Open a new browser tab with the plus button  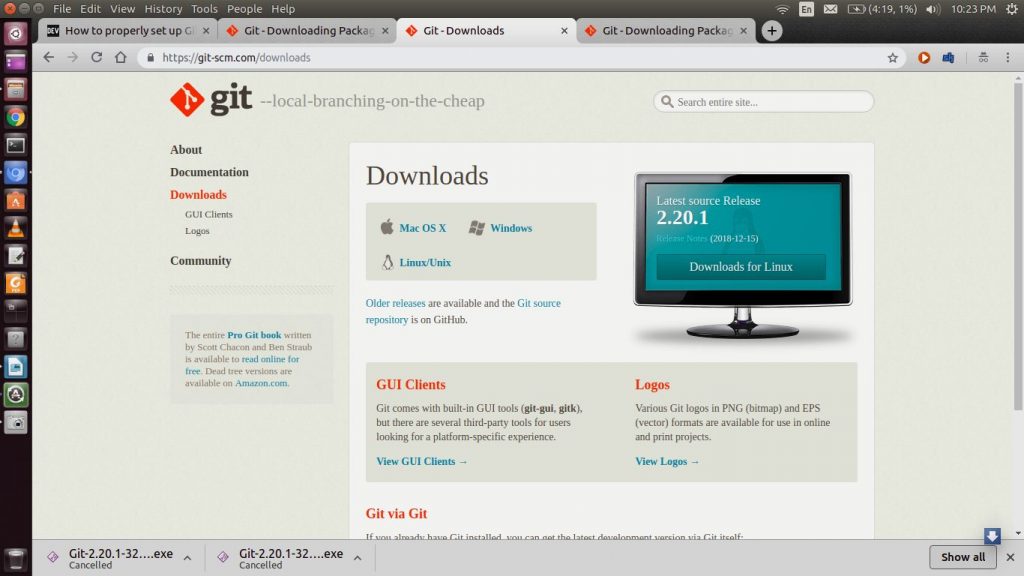pyautogui.click(x=771, y=31)
